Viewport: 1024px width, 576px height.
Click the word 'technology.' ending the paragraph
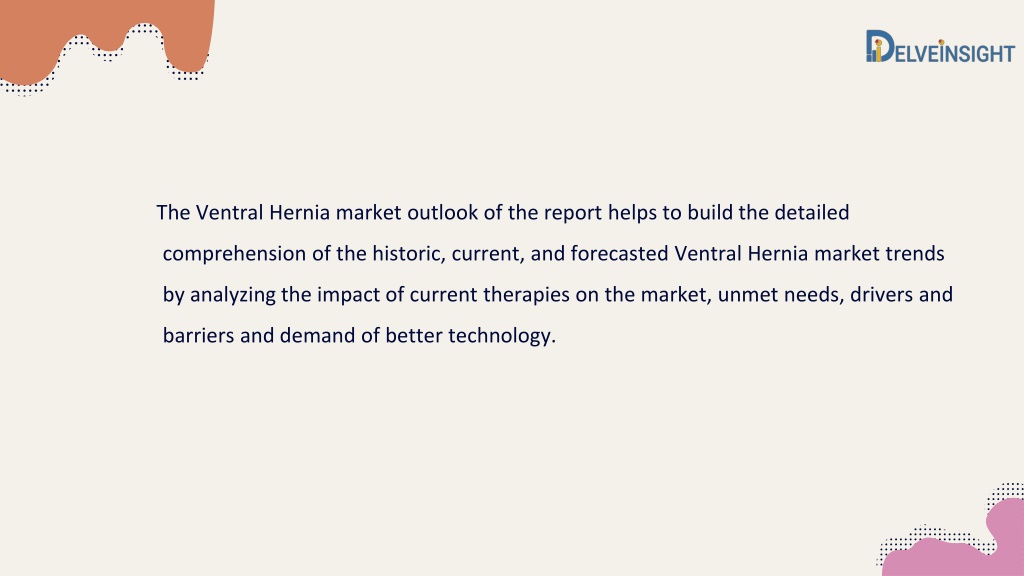tap(502, 336)
